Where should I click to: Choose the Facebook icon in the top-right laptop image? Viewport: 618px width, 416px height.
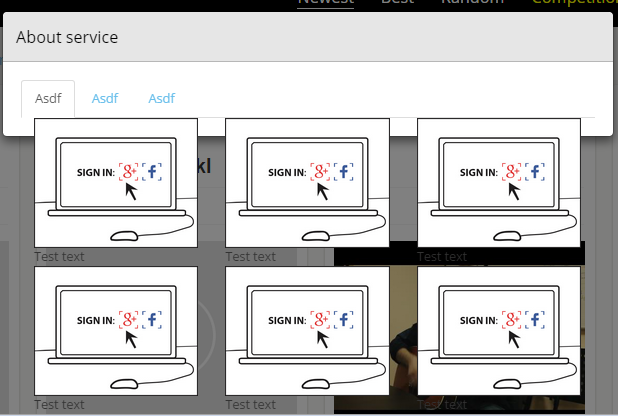[x=535, y=172]
